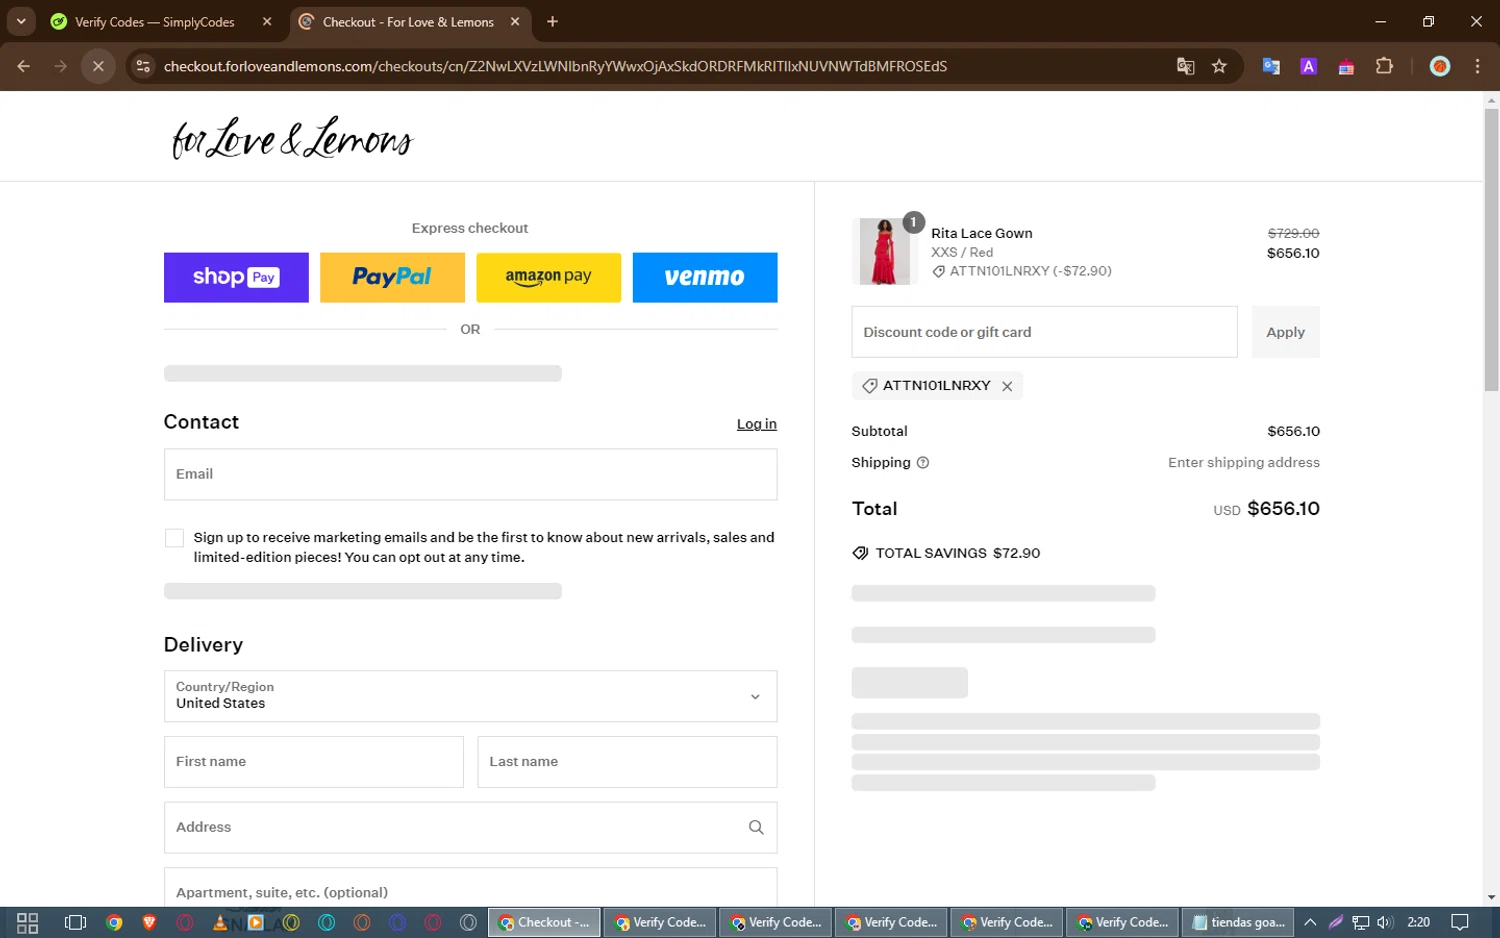The height and width of the screenshot is (938, 1500).
Task: Click the browser address bar URL
Action: click(x=555, y=66)
